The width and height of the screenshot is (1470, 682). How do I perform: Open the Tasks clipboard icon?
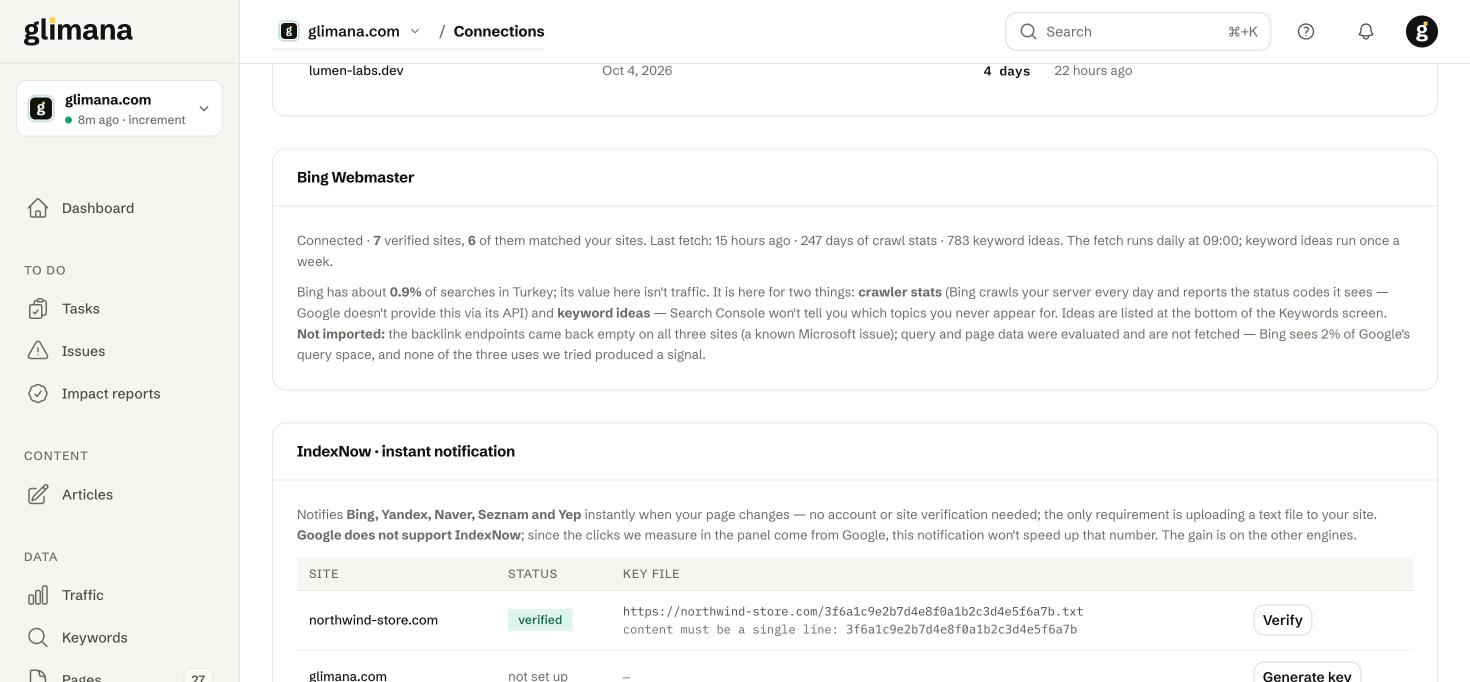point(38,309)
